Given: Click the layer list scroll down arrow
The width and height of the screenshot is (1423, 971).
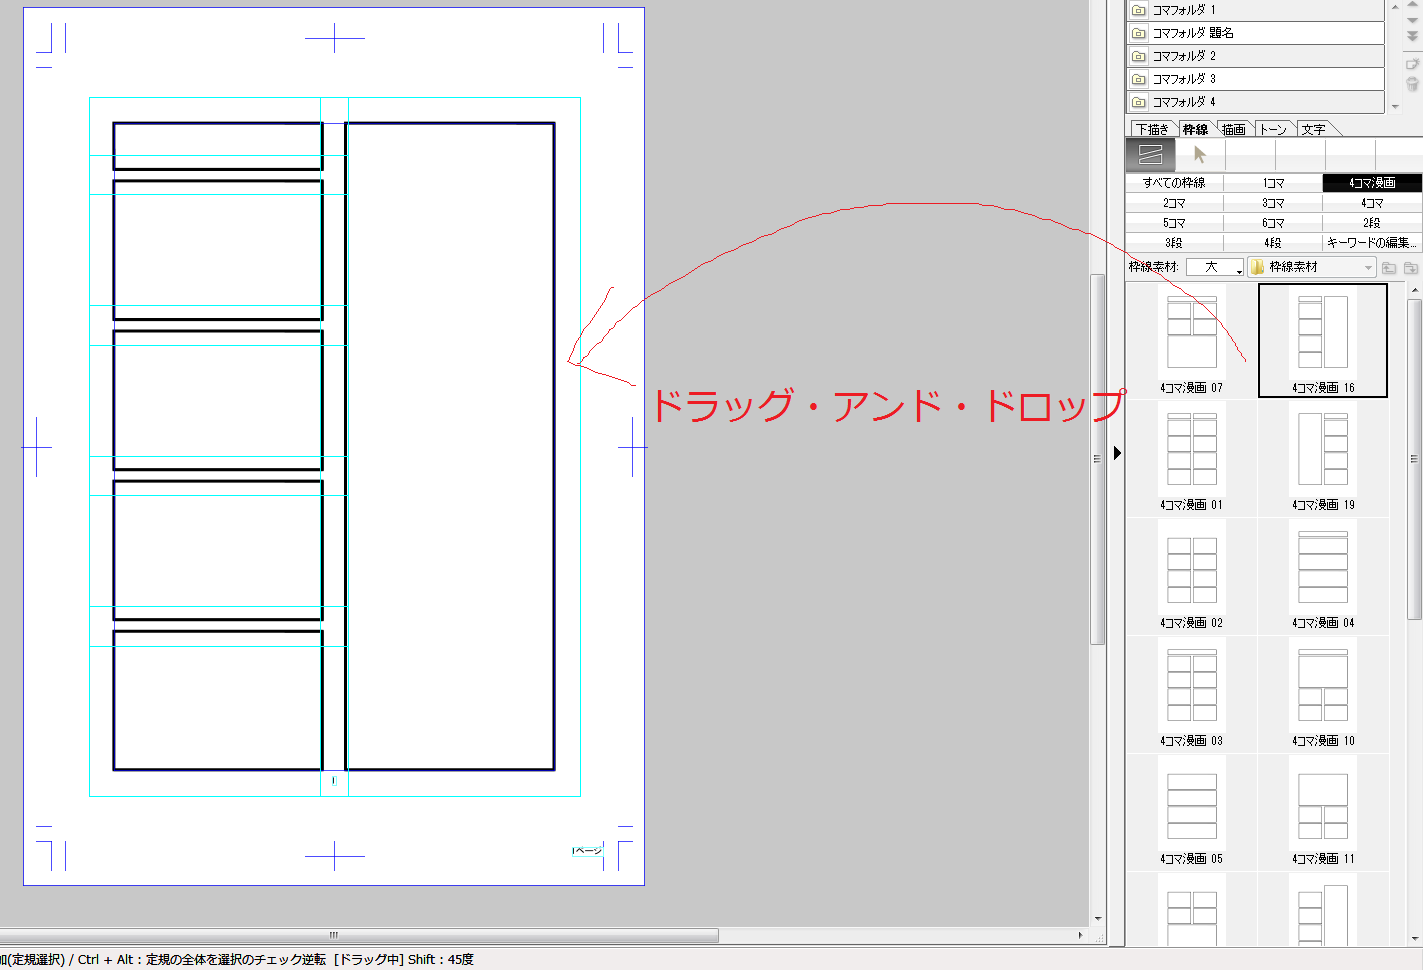Looking at the screenshot, I should 1395,106.
